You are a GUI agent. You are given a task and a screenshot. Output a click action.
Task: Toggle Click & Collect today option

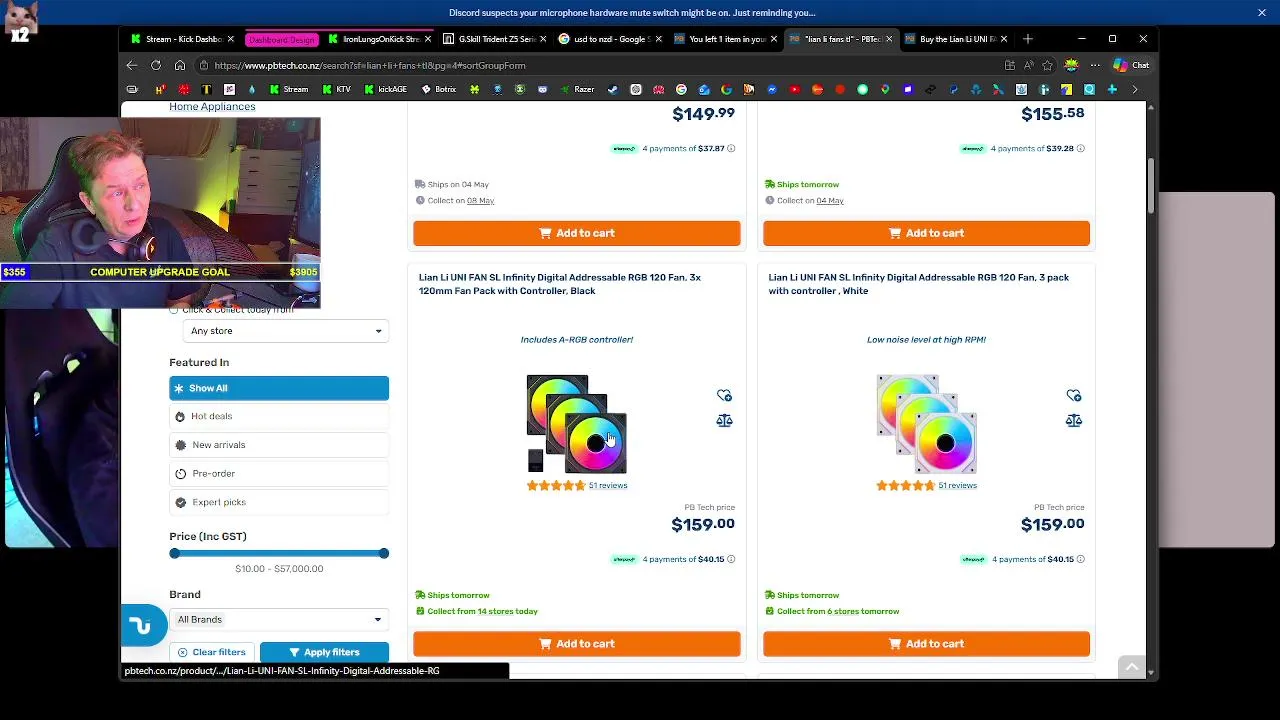[174, 311]
